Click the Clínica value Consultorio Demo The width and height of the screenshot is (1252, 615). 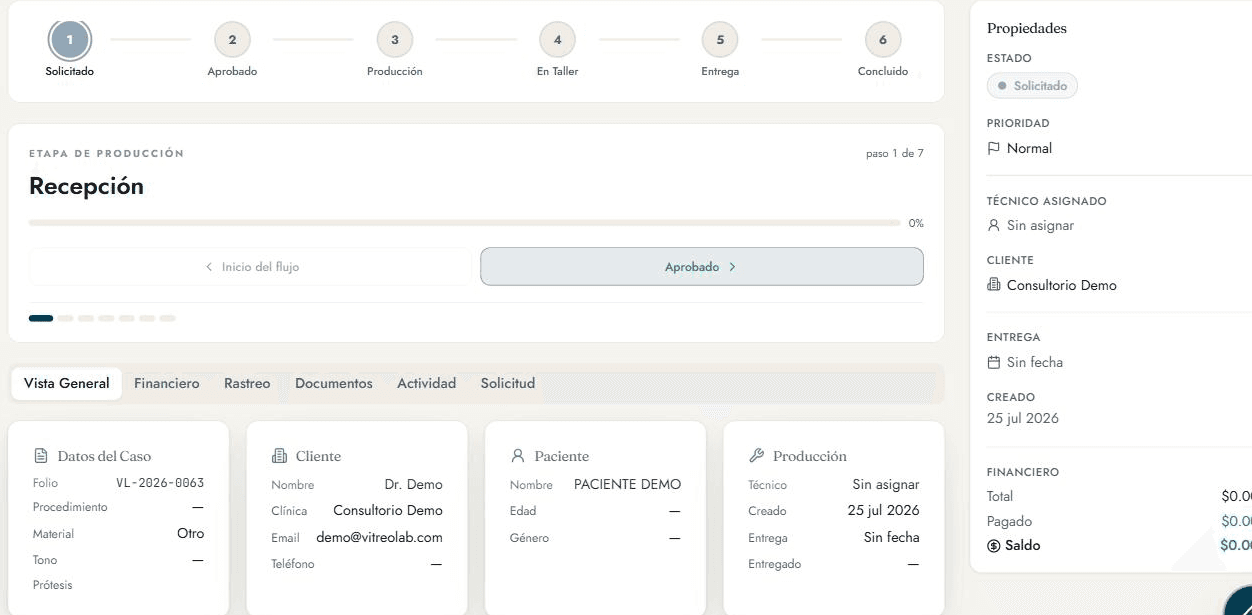388,510
